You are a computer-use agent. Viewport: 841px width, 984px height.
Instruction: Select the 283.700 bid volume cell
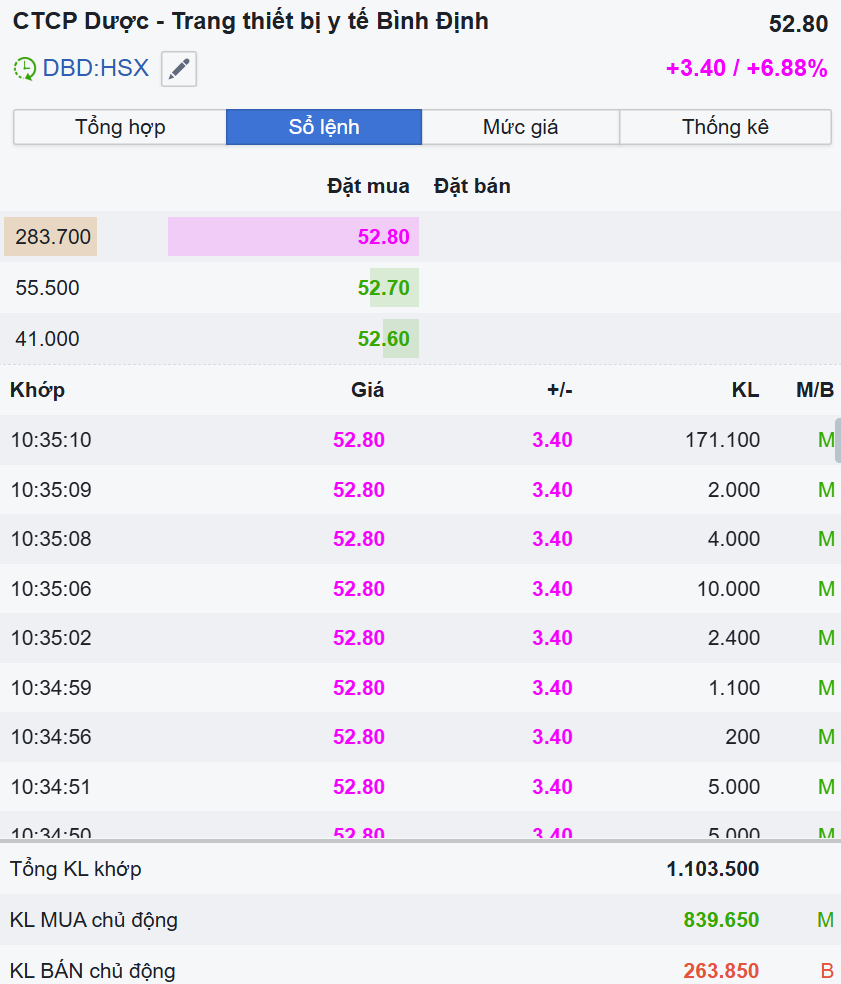click(52, 237)
